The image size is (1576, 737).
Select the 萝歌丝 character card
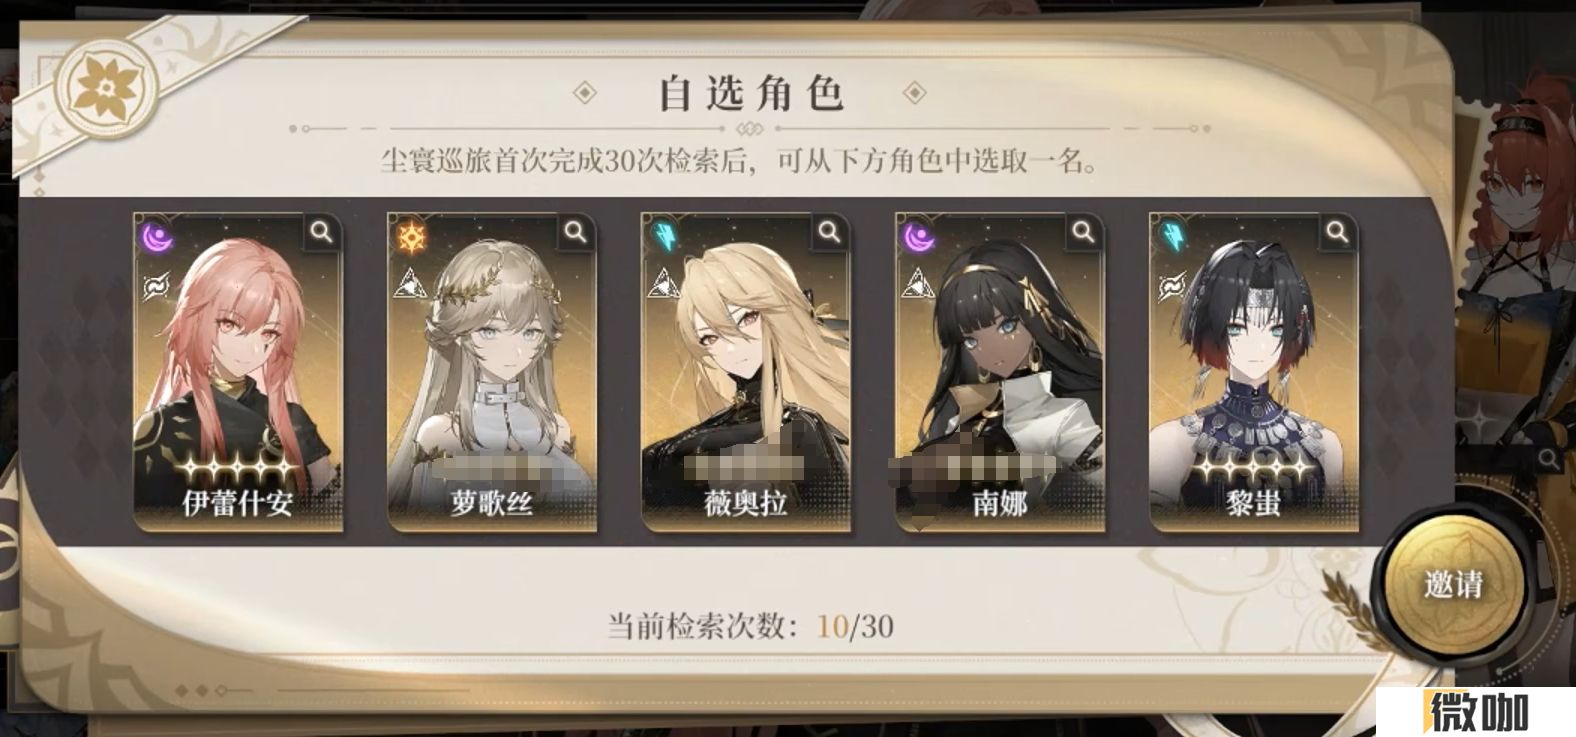point(492,372)
